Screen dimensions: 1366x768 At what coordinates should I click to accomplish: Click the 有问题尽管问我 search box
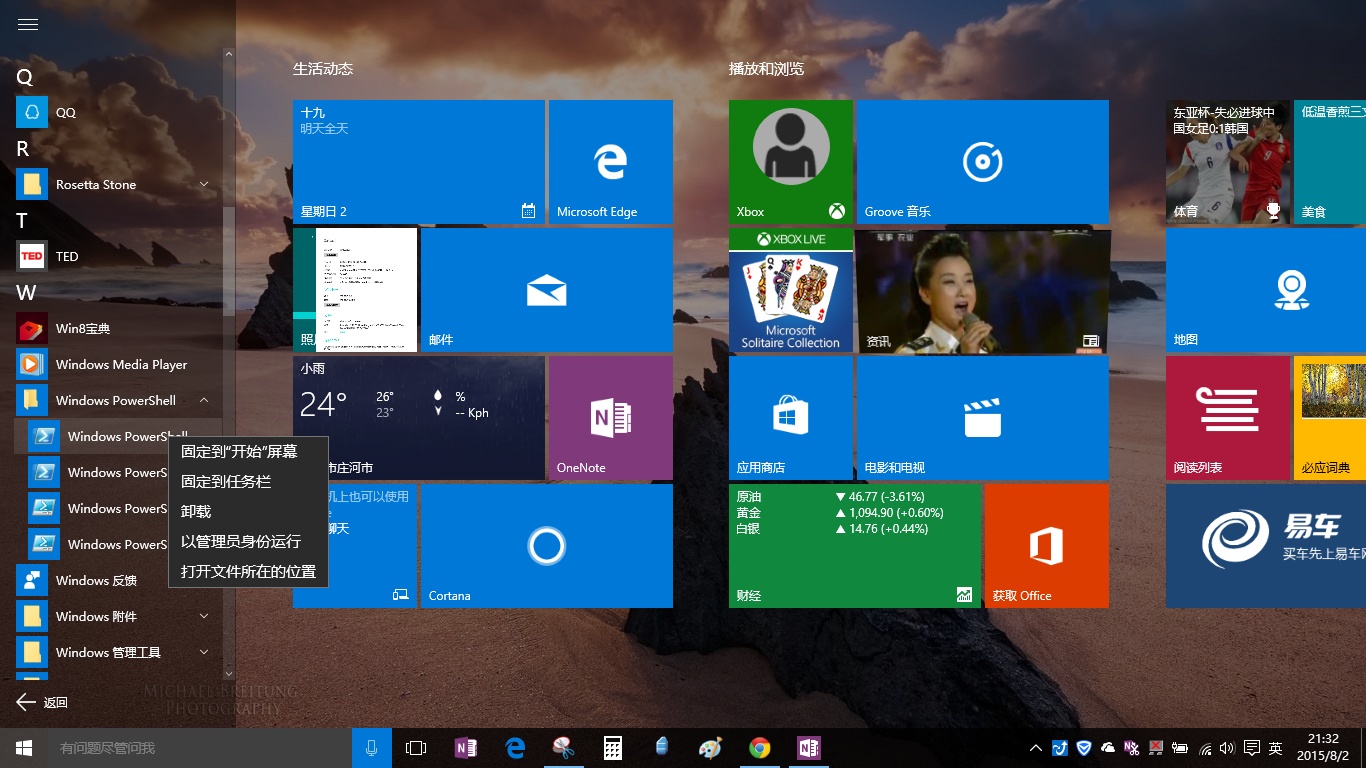click(x=200, y=748)
